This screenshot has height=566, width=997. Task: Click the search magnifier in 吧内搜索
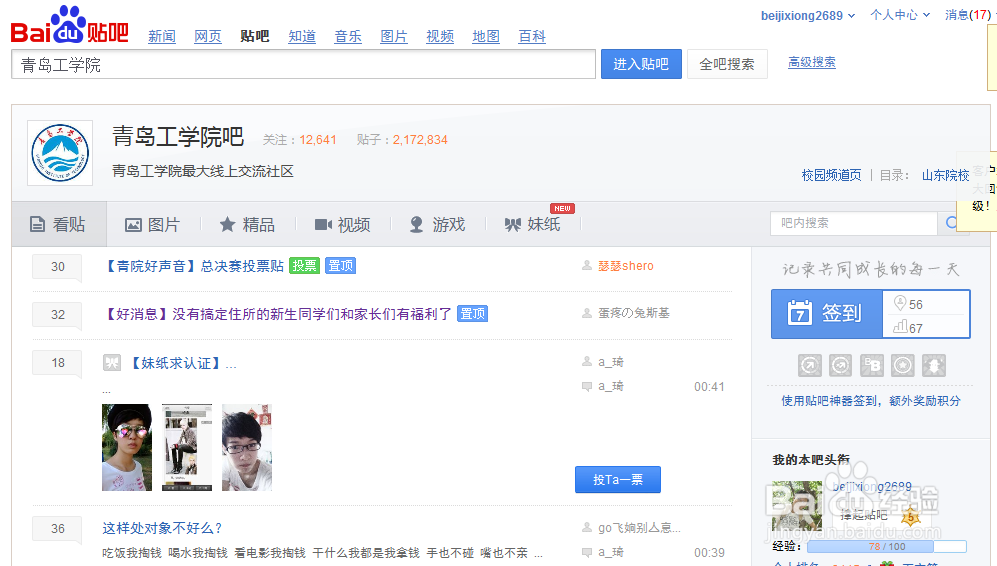tap(952, 223)
